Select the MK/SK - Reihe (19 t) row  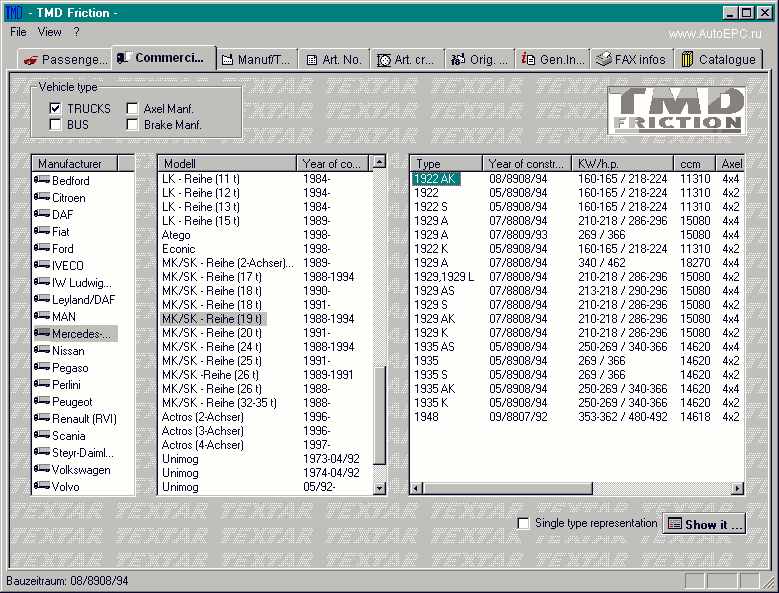pos(265,319)
